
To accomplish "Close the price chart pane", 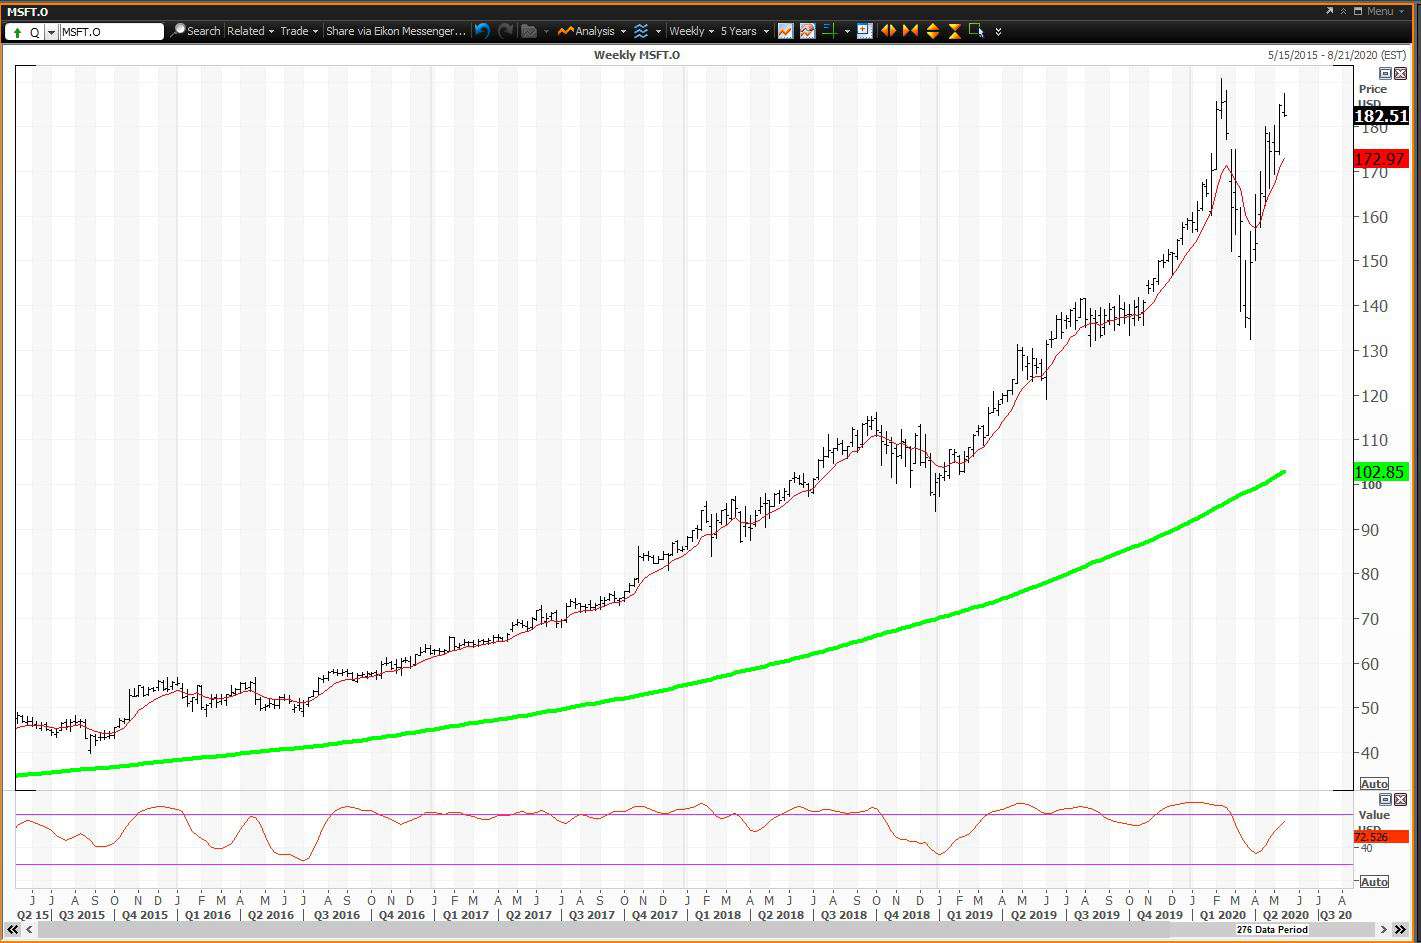I will click(x=1400, y=74).
